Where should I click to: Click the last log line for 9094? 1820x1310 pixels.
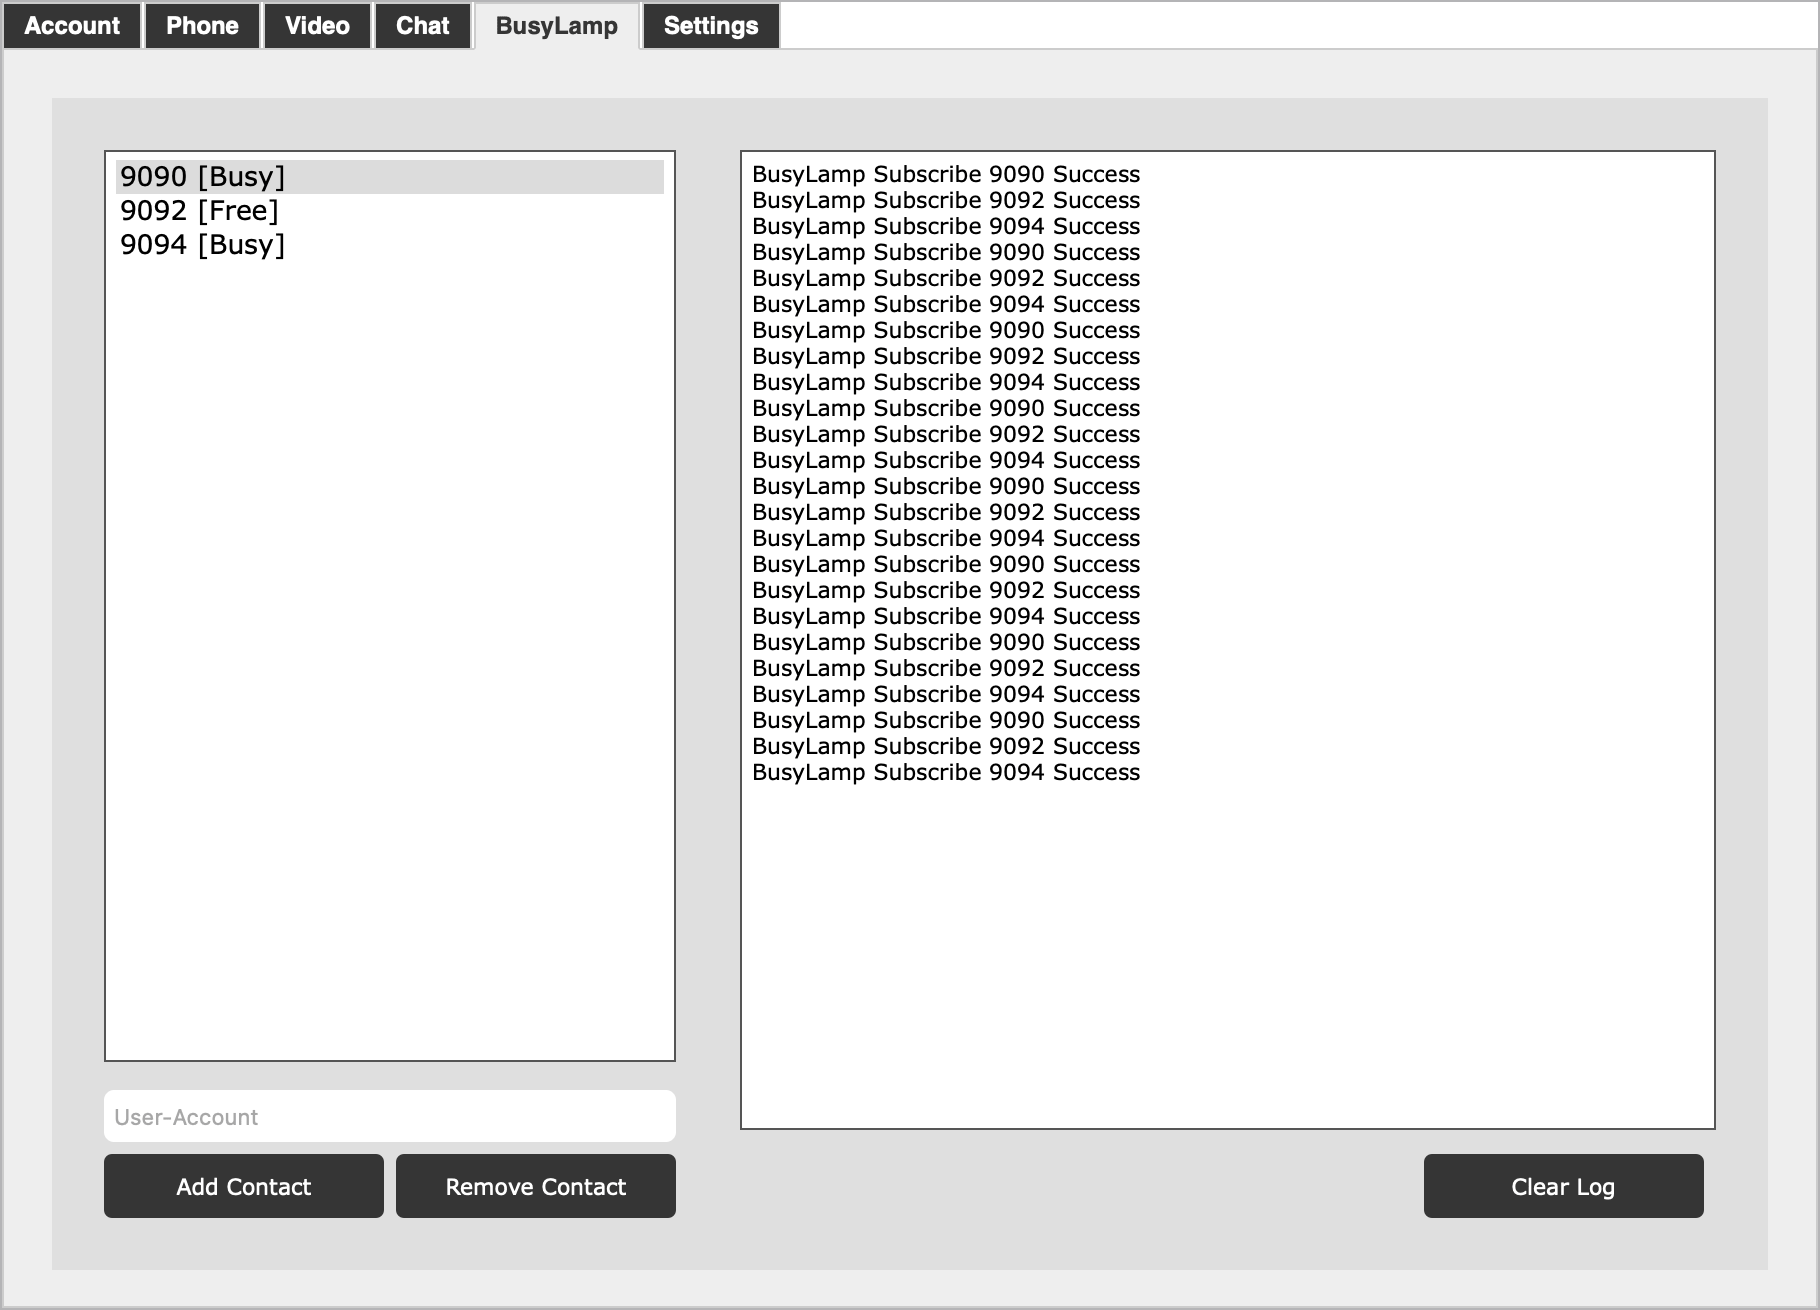tap(946, 772)
